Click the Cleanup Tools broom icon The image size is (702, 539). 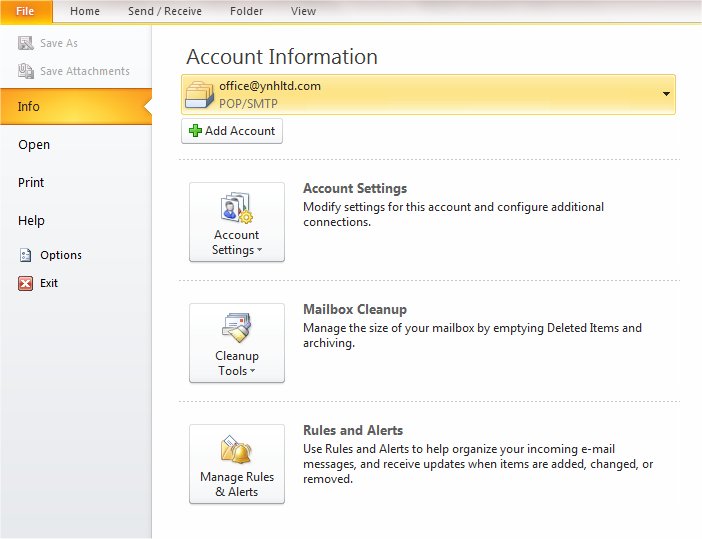236,328
